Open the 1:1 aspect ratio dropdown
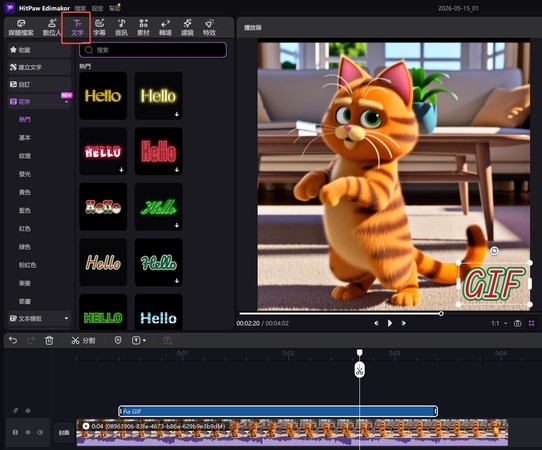The height and width of the screenshot is (450, 542). 499,323
